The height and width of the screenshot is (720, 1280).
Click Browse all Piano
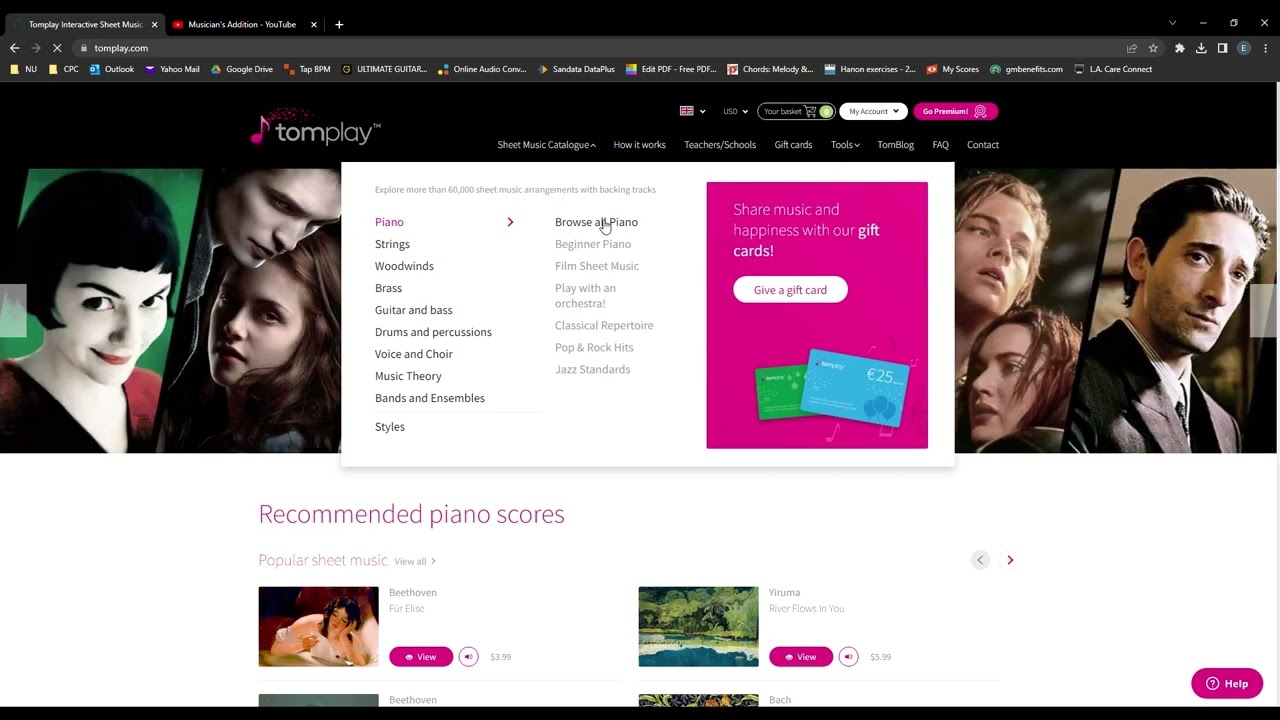(596, 222)
